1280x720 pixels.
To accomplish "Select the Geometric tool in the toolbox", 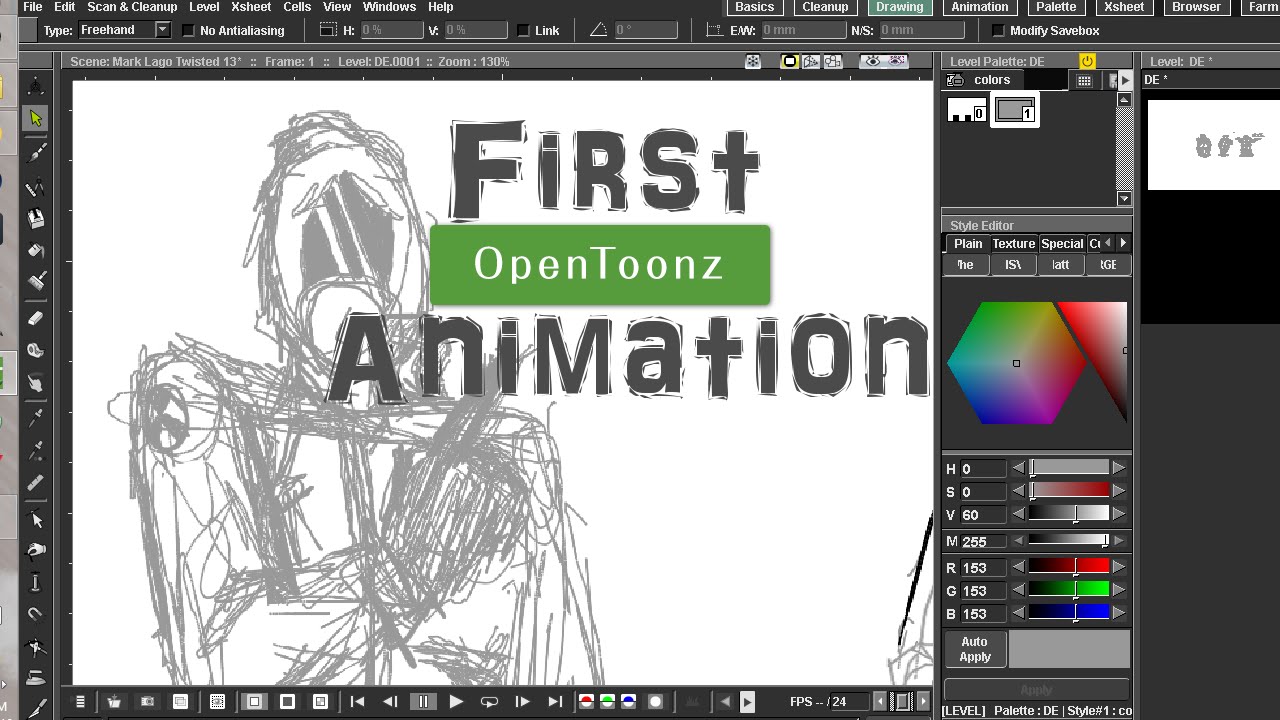I will pyautogui.click(x=36, y=186).
